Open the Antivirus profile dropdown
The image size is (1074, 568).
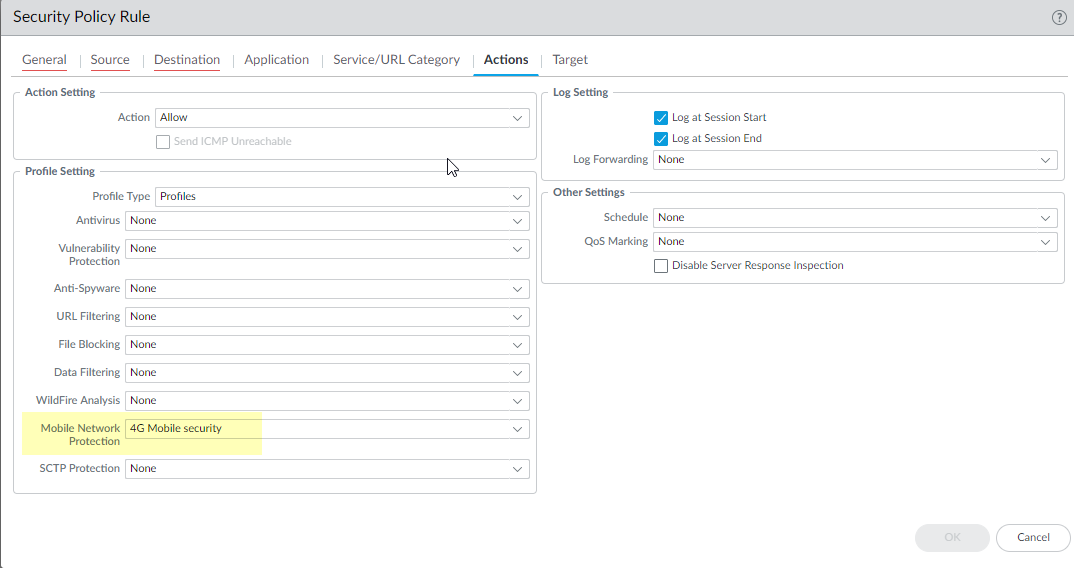326,221
